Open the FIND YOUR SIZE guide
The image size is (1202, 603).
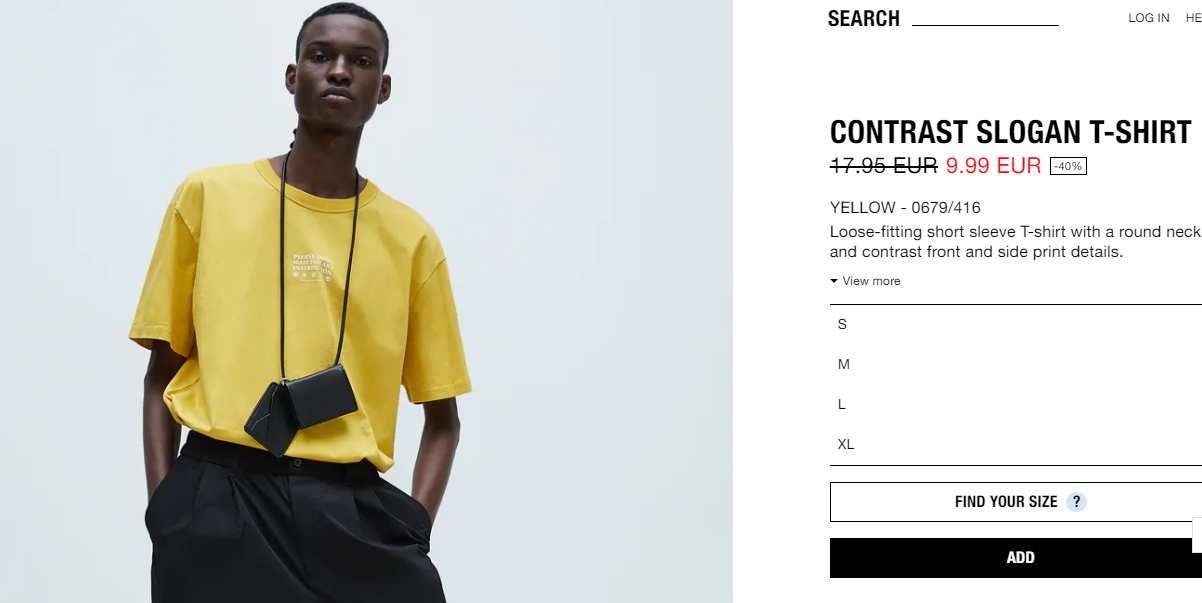click(x=1016, y=502)
